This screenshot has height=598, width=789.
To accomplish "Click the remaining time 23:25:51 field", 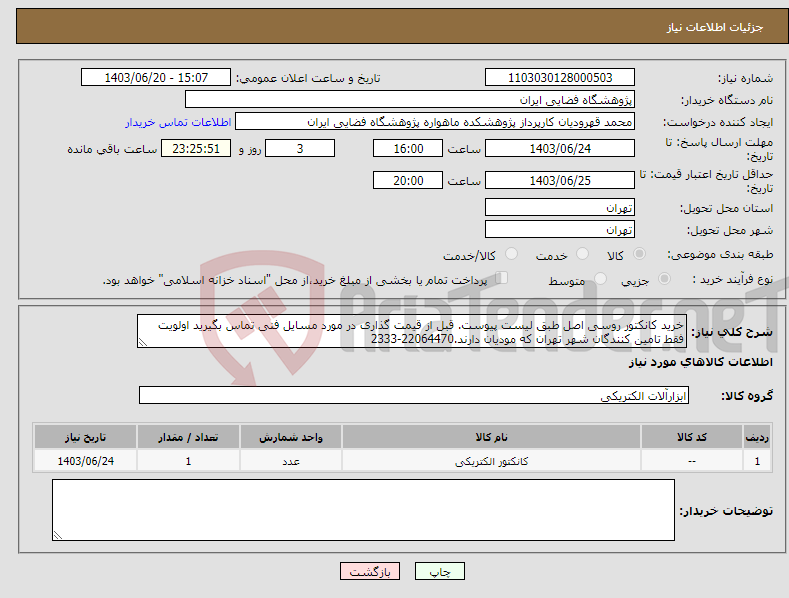I will [x=196, y=148].
